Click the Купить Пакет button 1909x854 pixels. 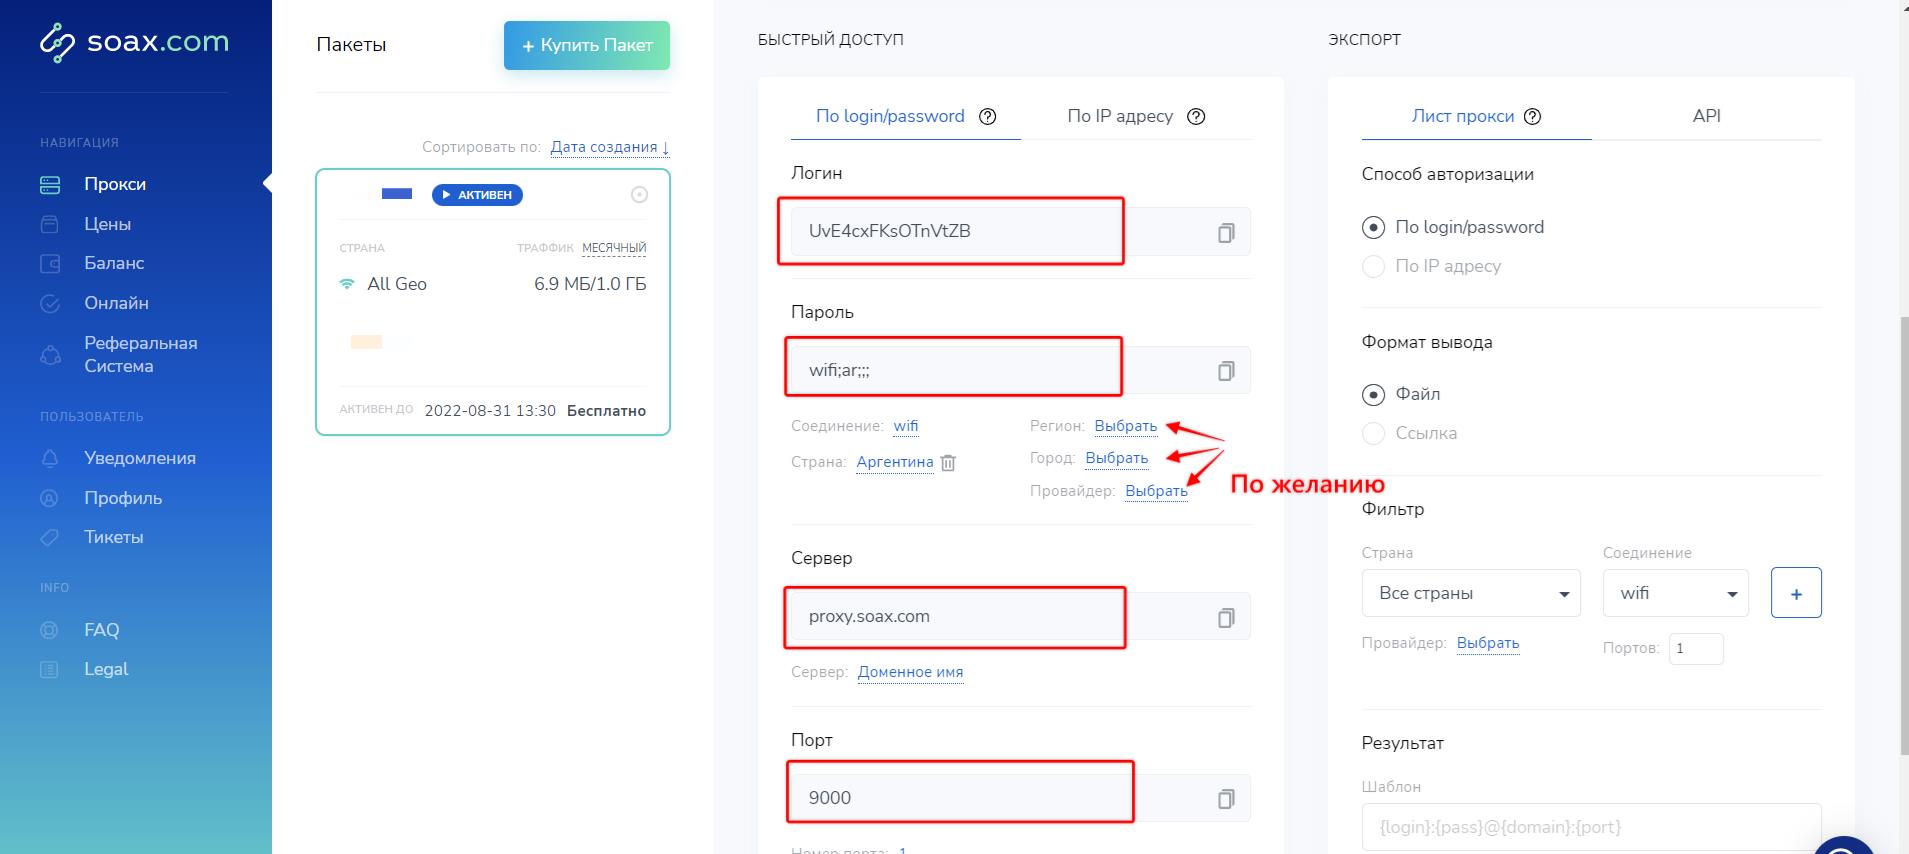coord(587,46)
